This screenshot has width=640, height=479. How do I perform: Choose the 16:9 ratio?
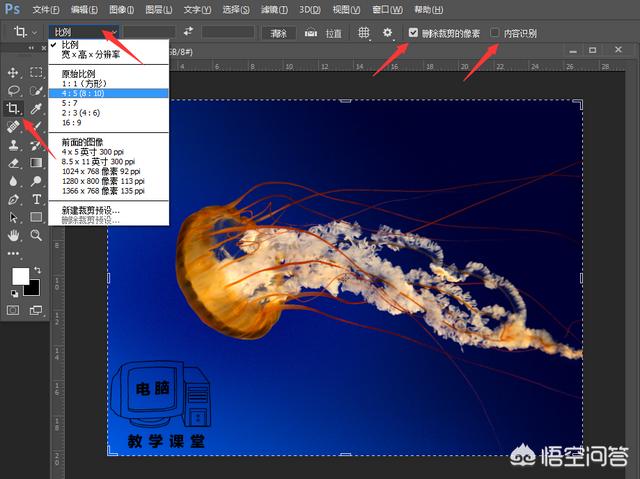click(109, 123)
